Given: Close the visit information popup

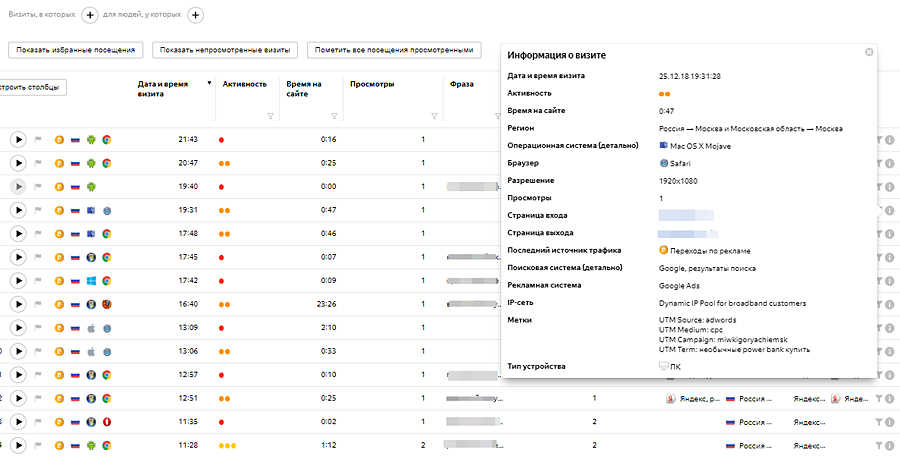Looking at the screenshot, I should (869, 52).
